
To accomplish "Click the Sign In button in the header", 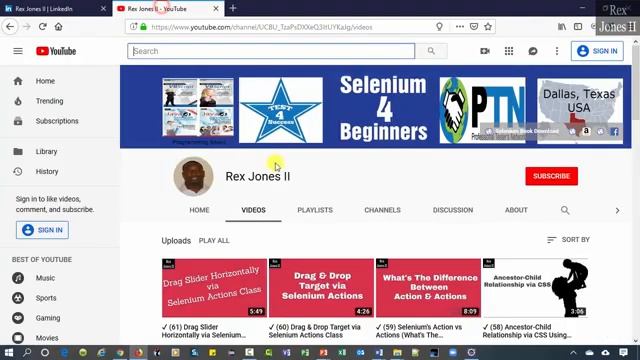I will point(597,51).
